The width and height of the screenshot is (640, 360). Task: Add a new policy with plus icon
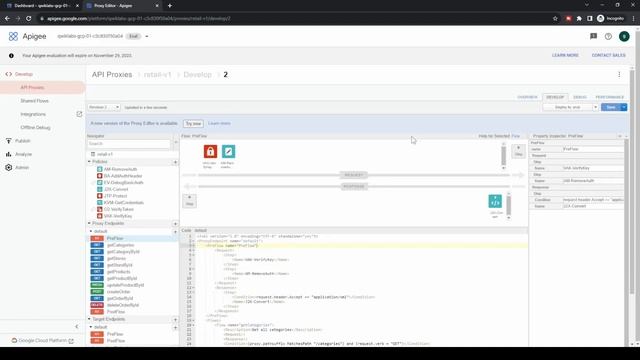click(x=175, y=162)
